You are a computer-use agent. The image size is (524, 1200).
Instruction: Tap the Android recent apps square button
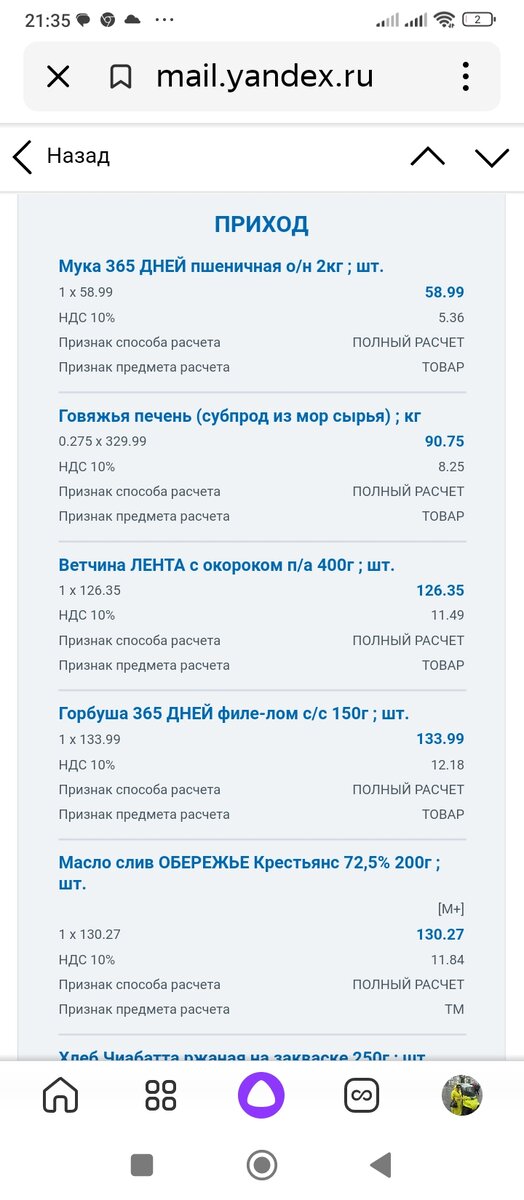142,1164
